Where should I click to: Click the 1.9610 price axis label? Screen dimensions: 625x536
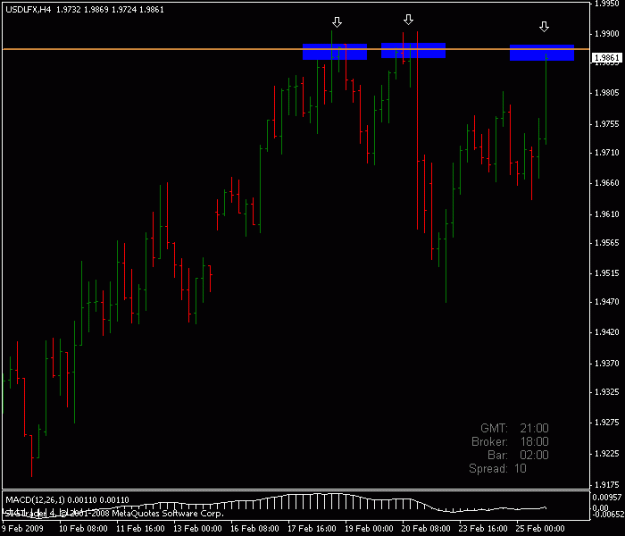pyautogui.click(x=607, y=214)
